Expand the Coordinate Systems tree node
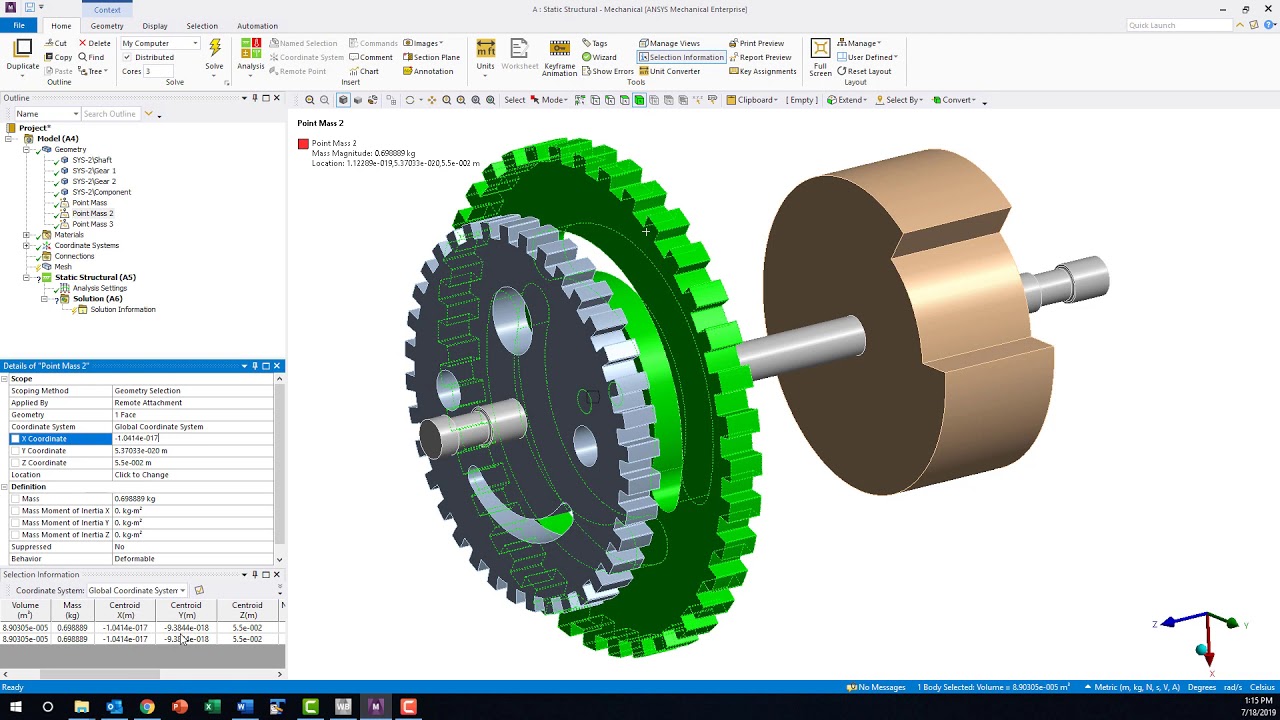Viewport: 1280px width, 720px height. point(27,246)
